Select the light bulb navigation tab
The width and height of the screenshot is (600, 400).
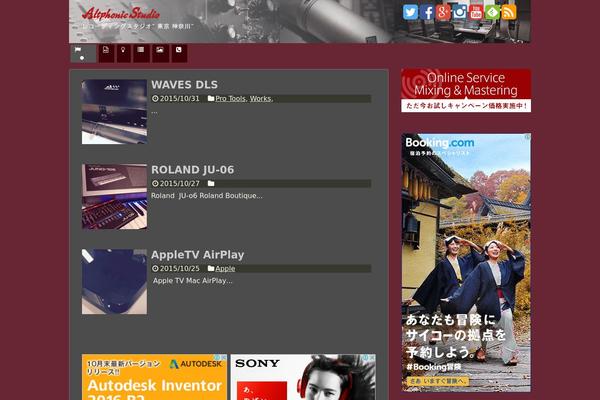pos(123,53)
